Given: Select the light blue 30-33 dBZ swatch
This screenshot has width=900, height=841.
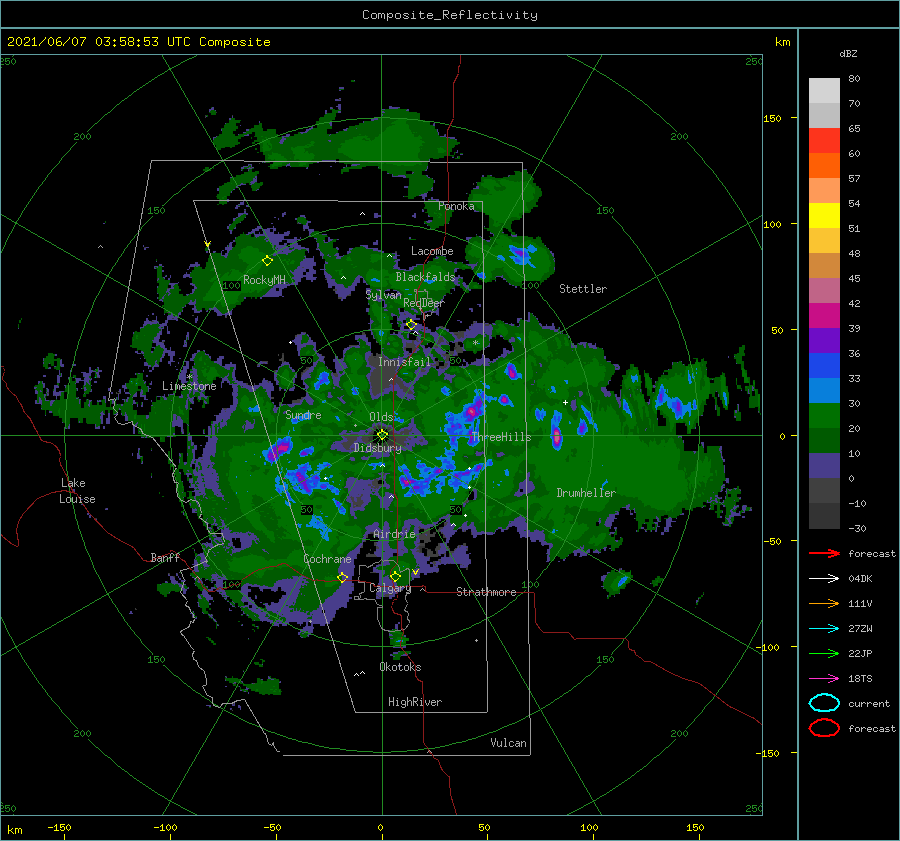Looking at the screenshot, I should 824,390.
